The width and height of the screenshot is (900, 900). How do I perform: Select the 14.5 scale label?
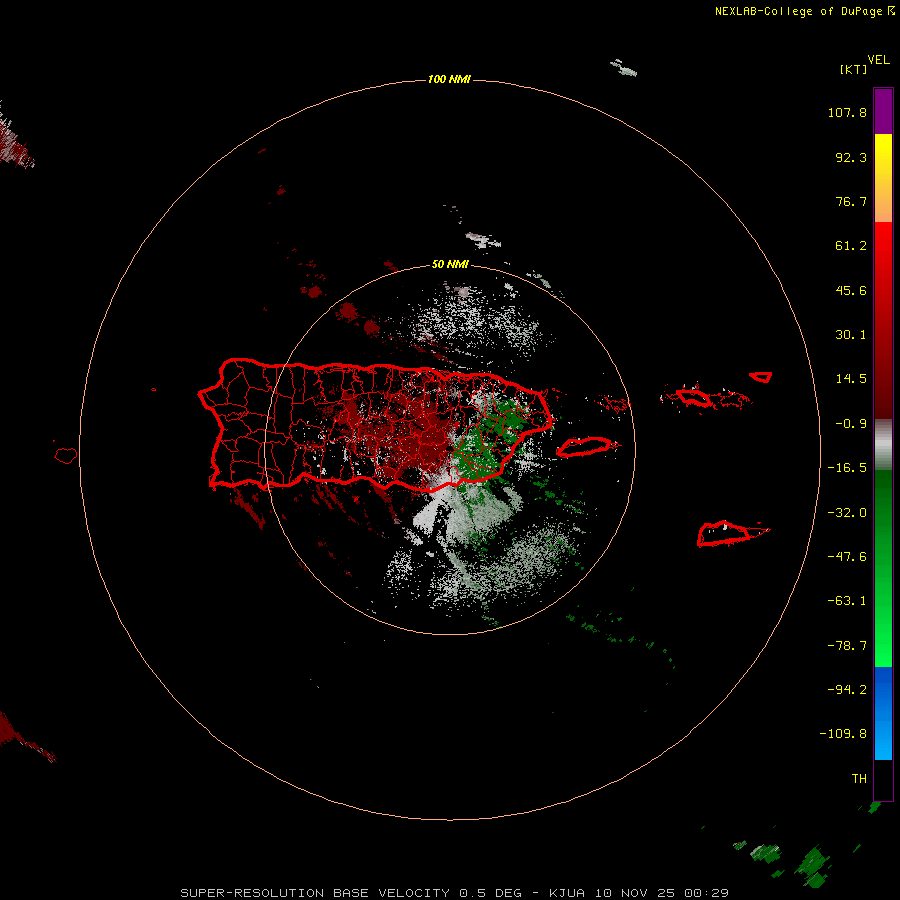pos(851,379)
